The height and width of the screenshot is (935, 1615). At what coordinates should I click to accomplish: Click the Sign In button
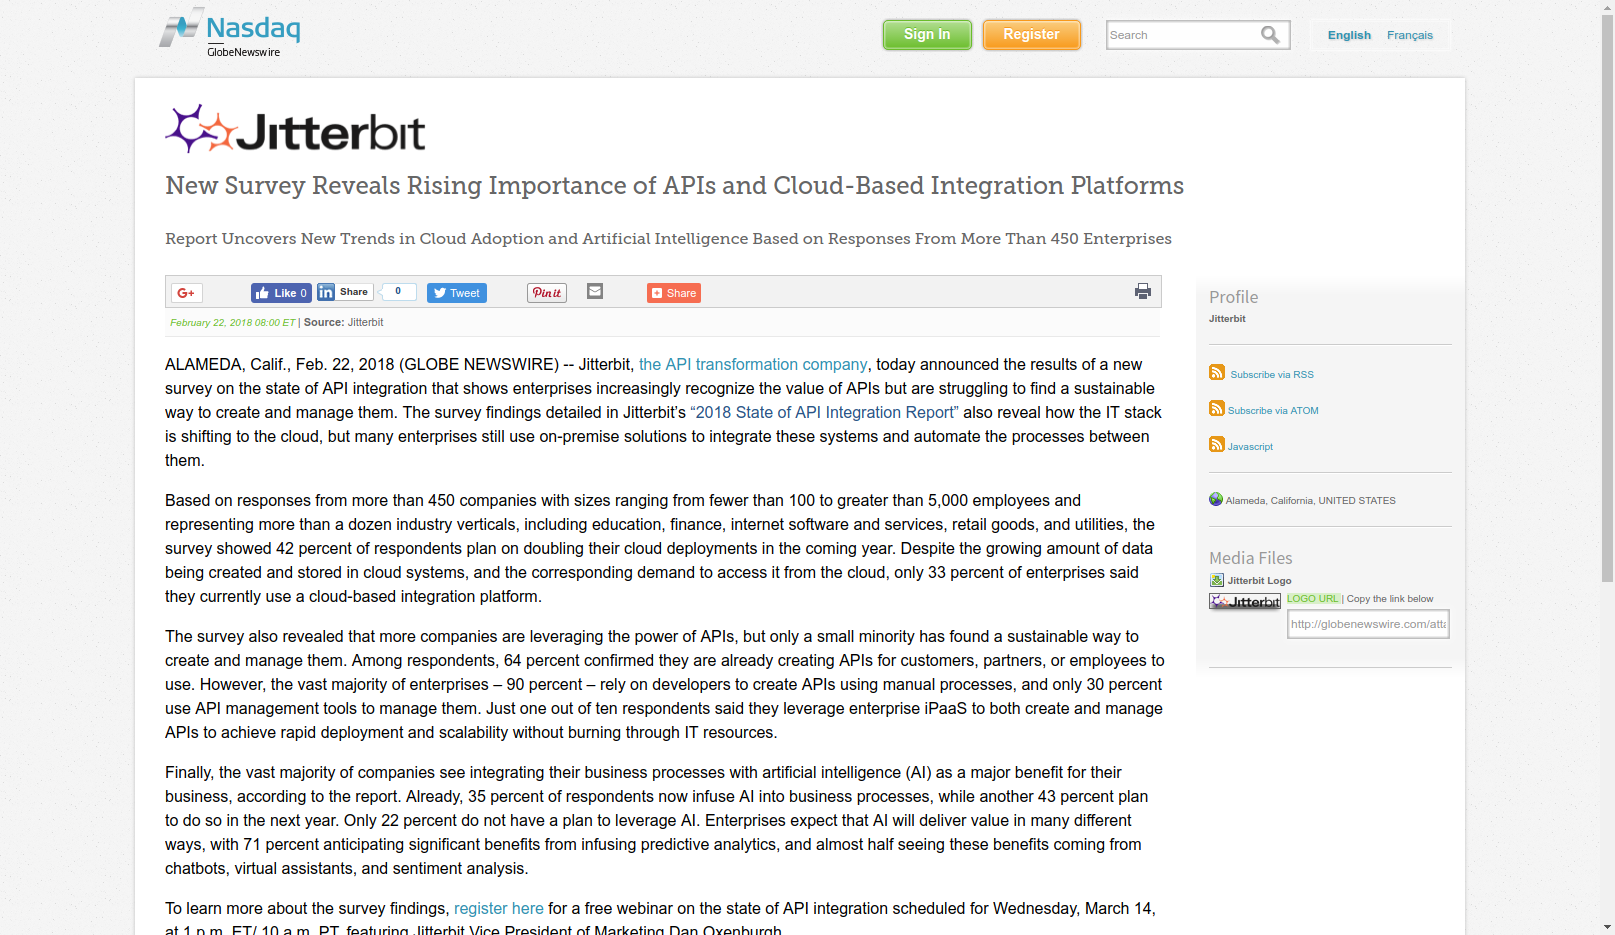click(x=927, y=35)
